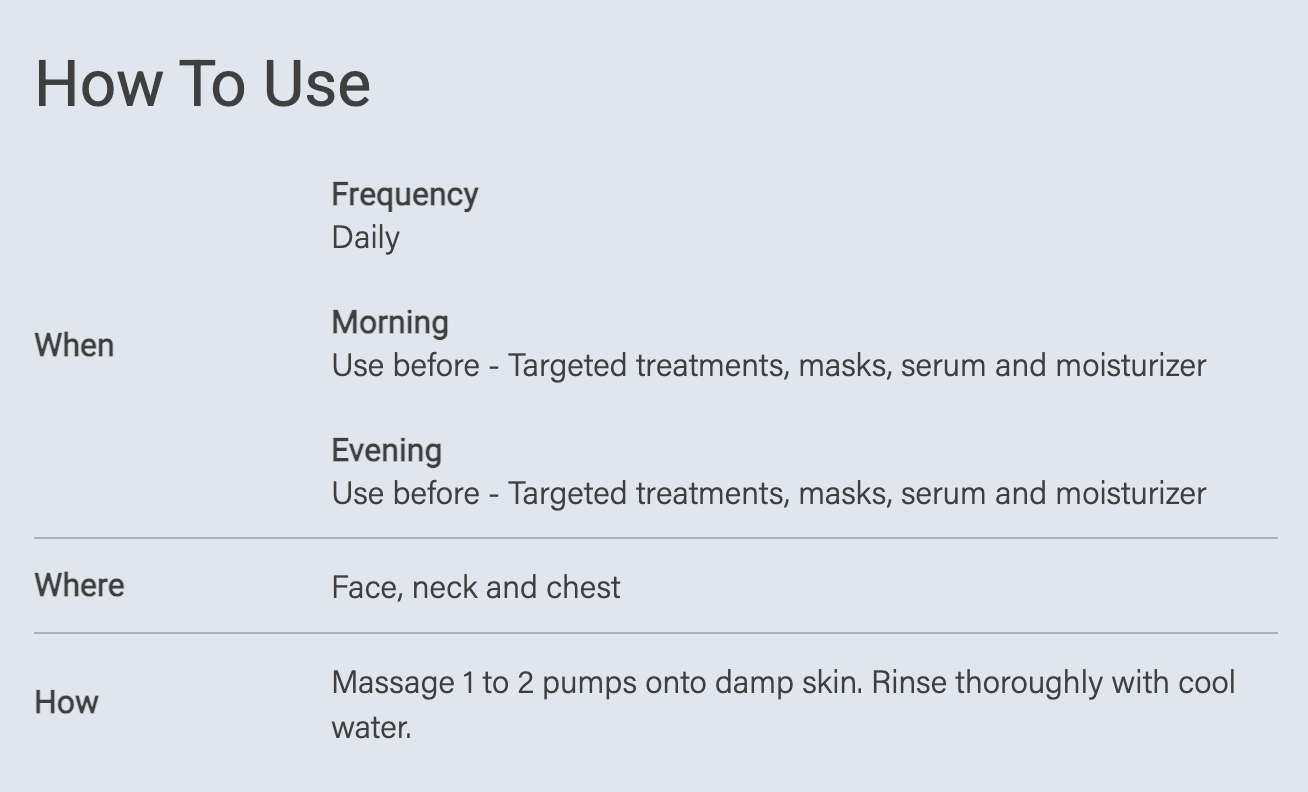Image resolution: width=1308 pixels, height=792 pixels.
Task: Select the "When" row label
Action: click(74, 346)
